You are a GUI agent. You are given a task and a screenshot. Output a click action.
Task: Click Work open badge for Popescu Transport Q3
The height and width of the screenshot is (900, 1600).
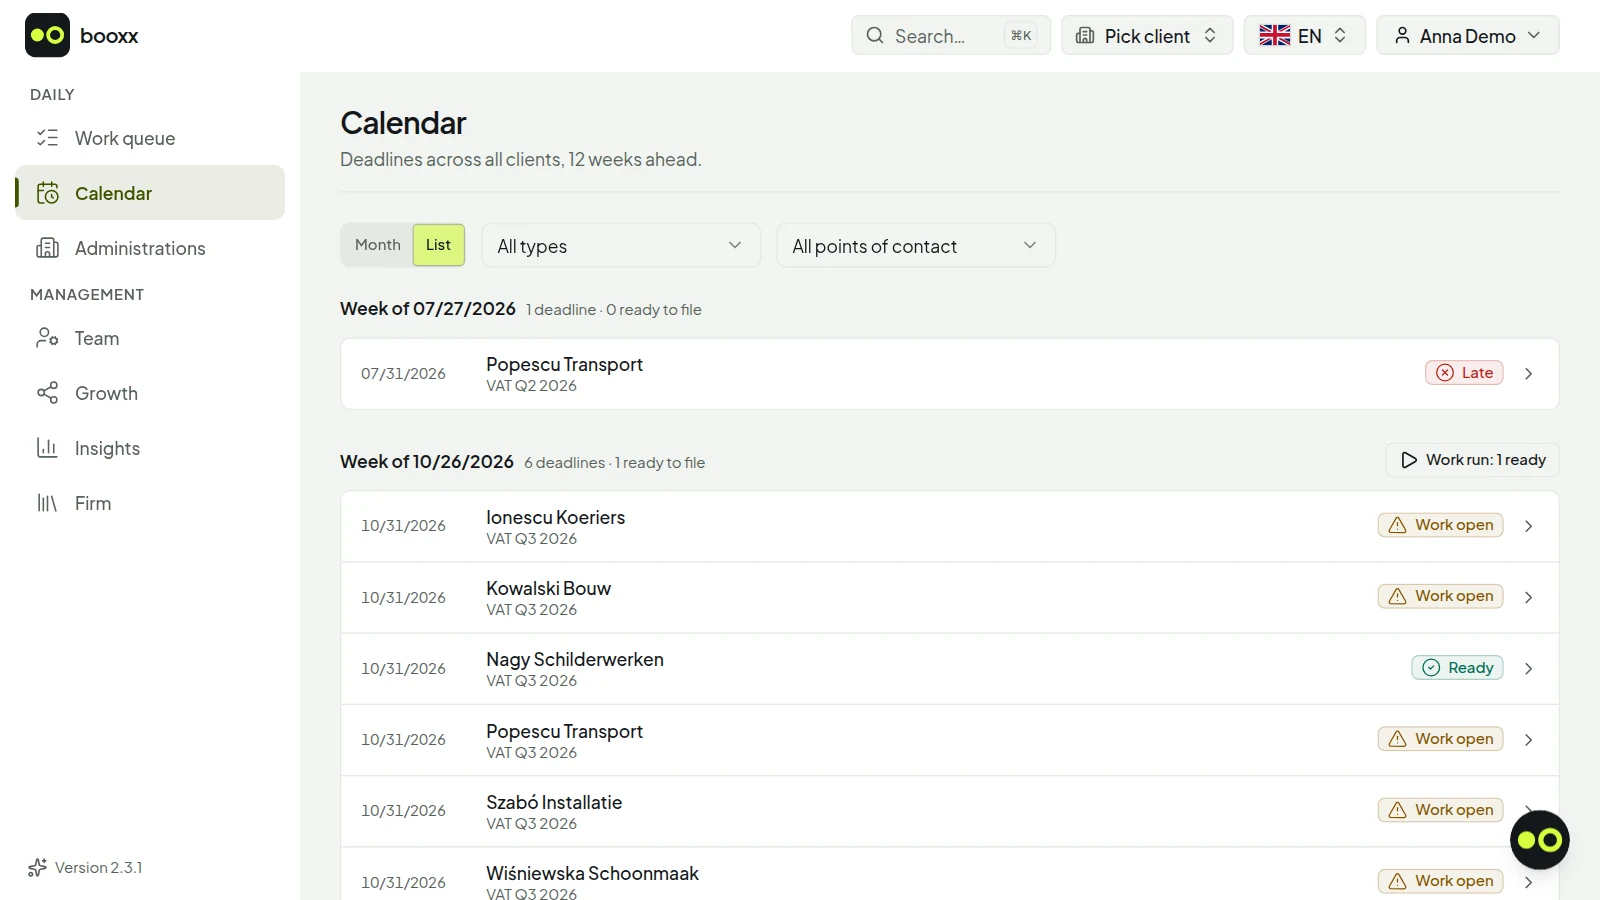(1440, 739)
